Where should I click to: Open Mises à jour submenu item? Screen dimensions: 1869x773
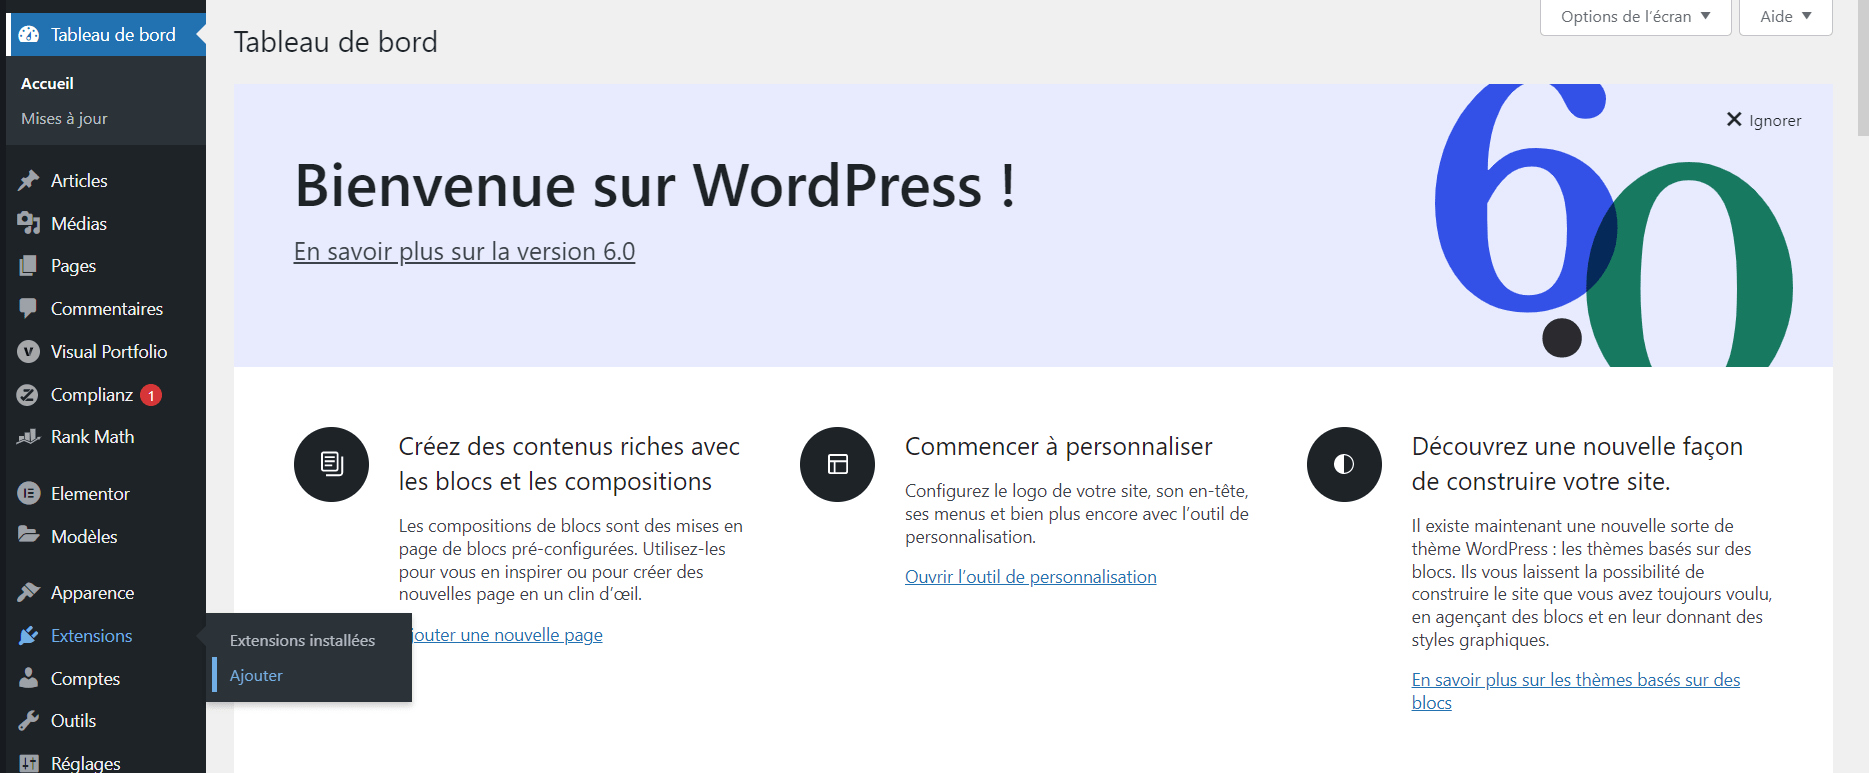pyautogui.click(x=64, y=118)
